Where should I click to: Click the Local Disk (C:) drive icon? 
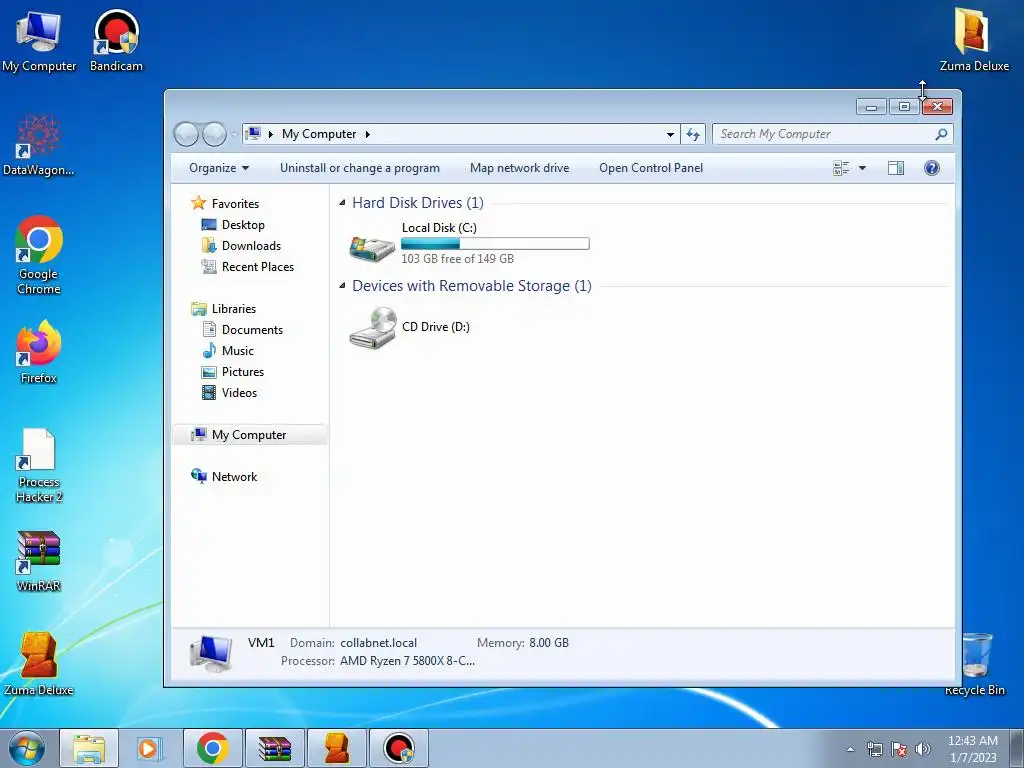372,248
